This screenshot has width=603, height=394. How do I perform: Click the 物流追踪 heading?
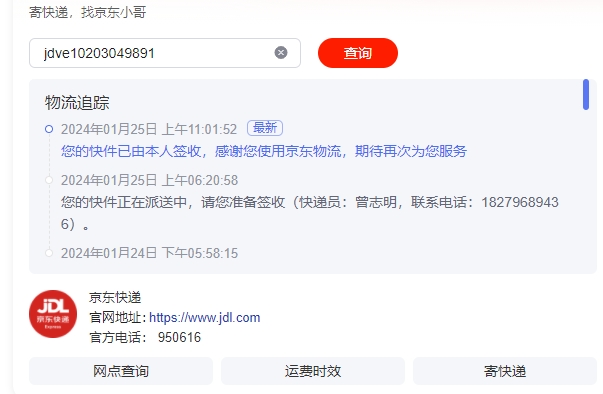(77, 103)
